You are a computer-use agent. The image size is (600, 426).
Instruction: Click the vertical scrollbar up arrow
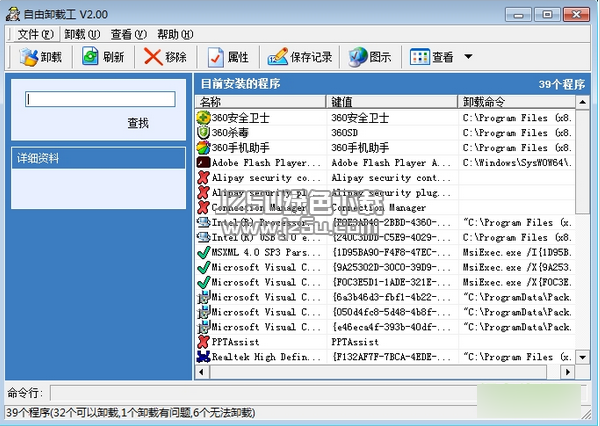[x=582, y=102]
